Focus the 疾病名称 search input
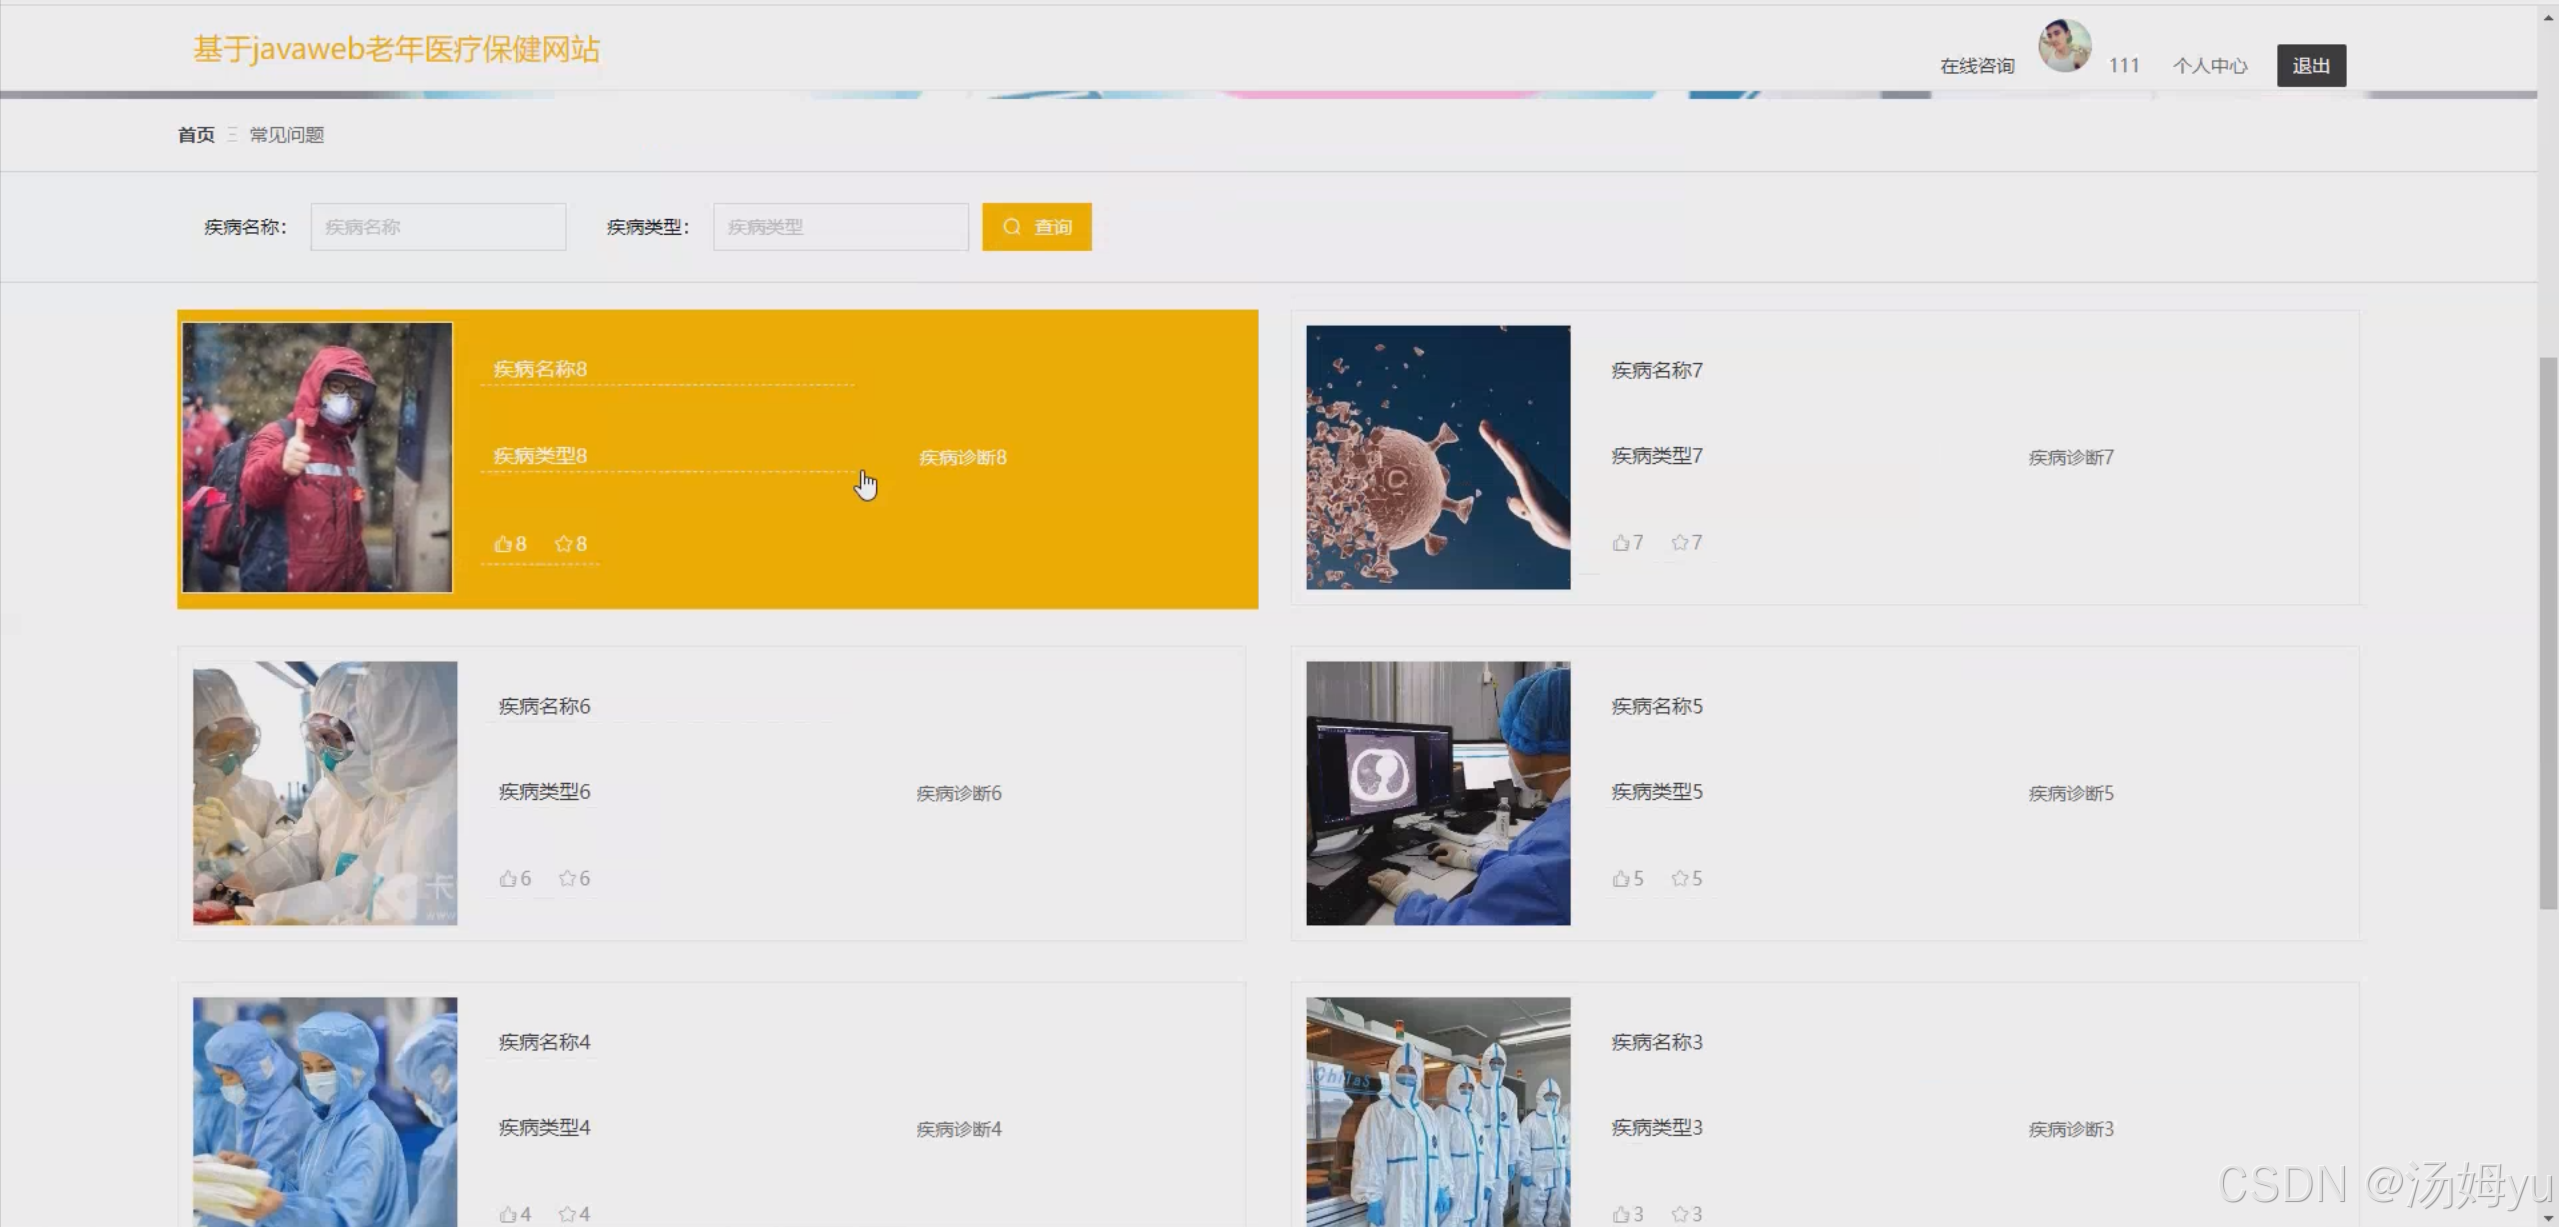The height and width of the screenshot is (1227, 2559). coord(438,227)
